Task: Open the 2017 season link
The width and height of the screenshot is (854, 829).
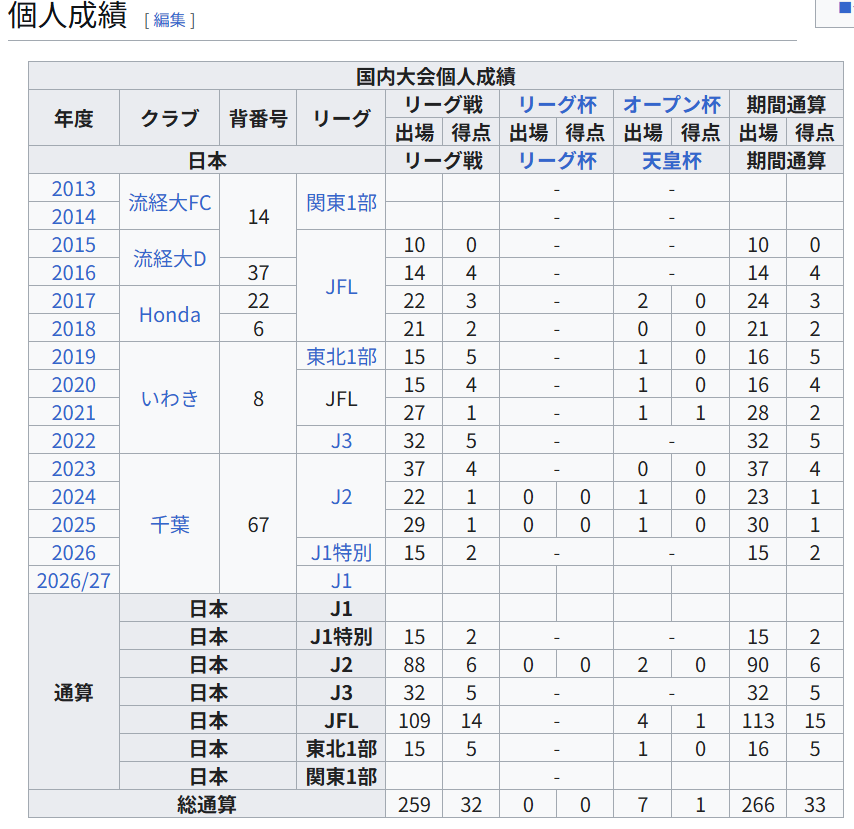Action: point(74,301)
